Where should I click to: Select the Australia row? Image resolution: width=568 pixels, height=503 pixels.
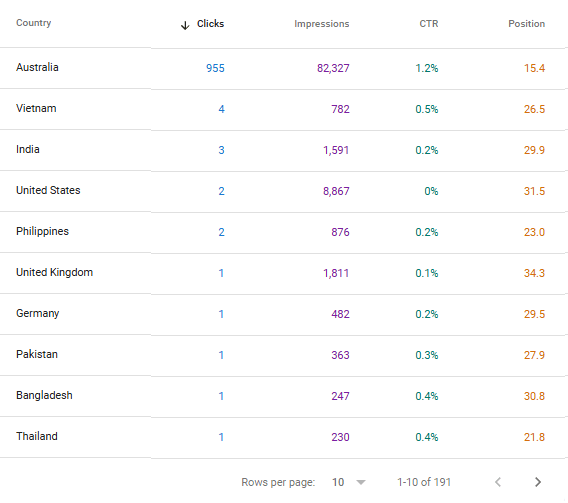[284, 68]
